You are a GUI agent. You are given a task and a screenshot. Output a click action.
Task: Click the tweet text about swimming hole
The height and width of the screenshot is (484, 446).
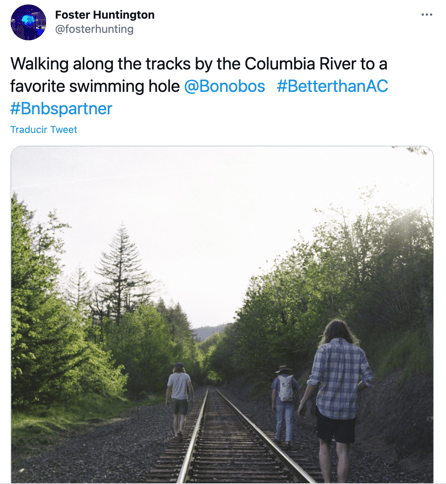[x=199, y=86]
